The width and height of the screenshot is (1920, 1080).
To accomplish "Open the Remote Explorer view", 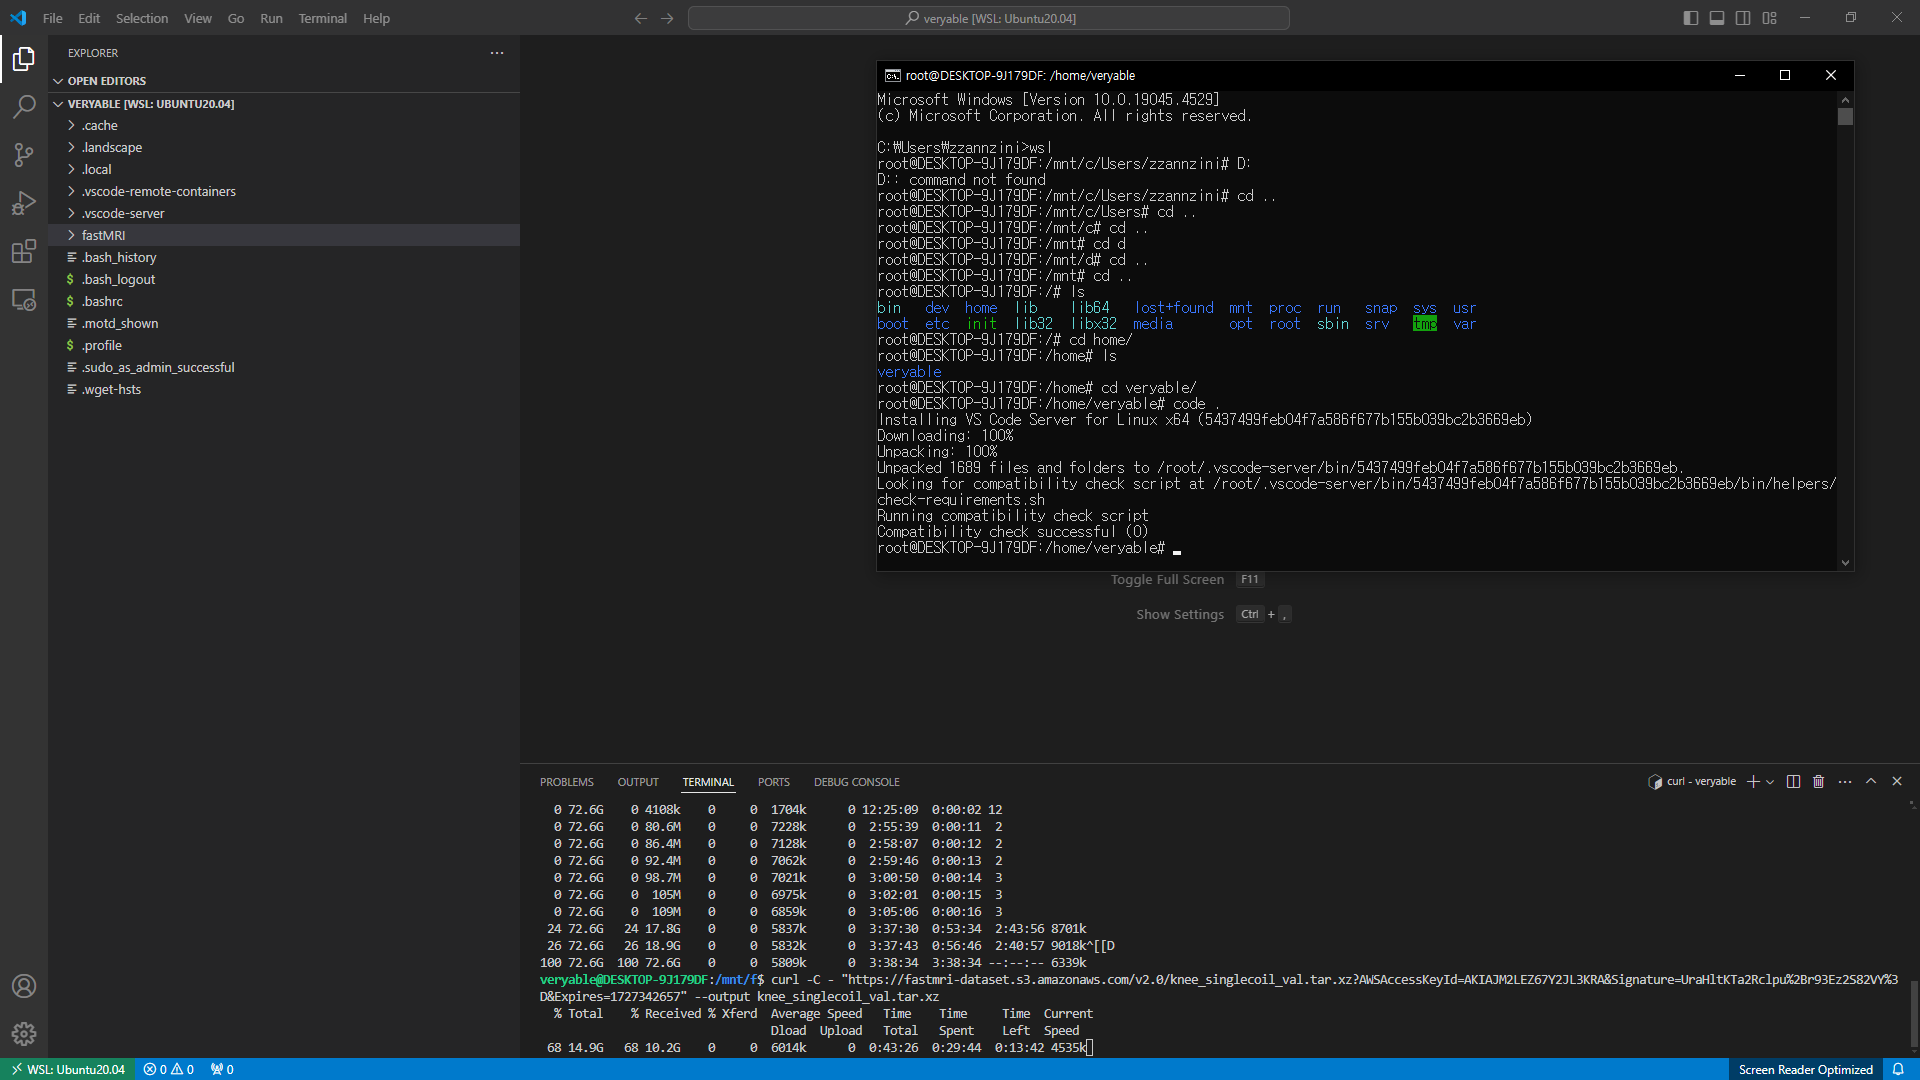I will pos(24,300).
